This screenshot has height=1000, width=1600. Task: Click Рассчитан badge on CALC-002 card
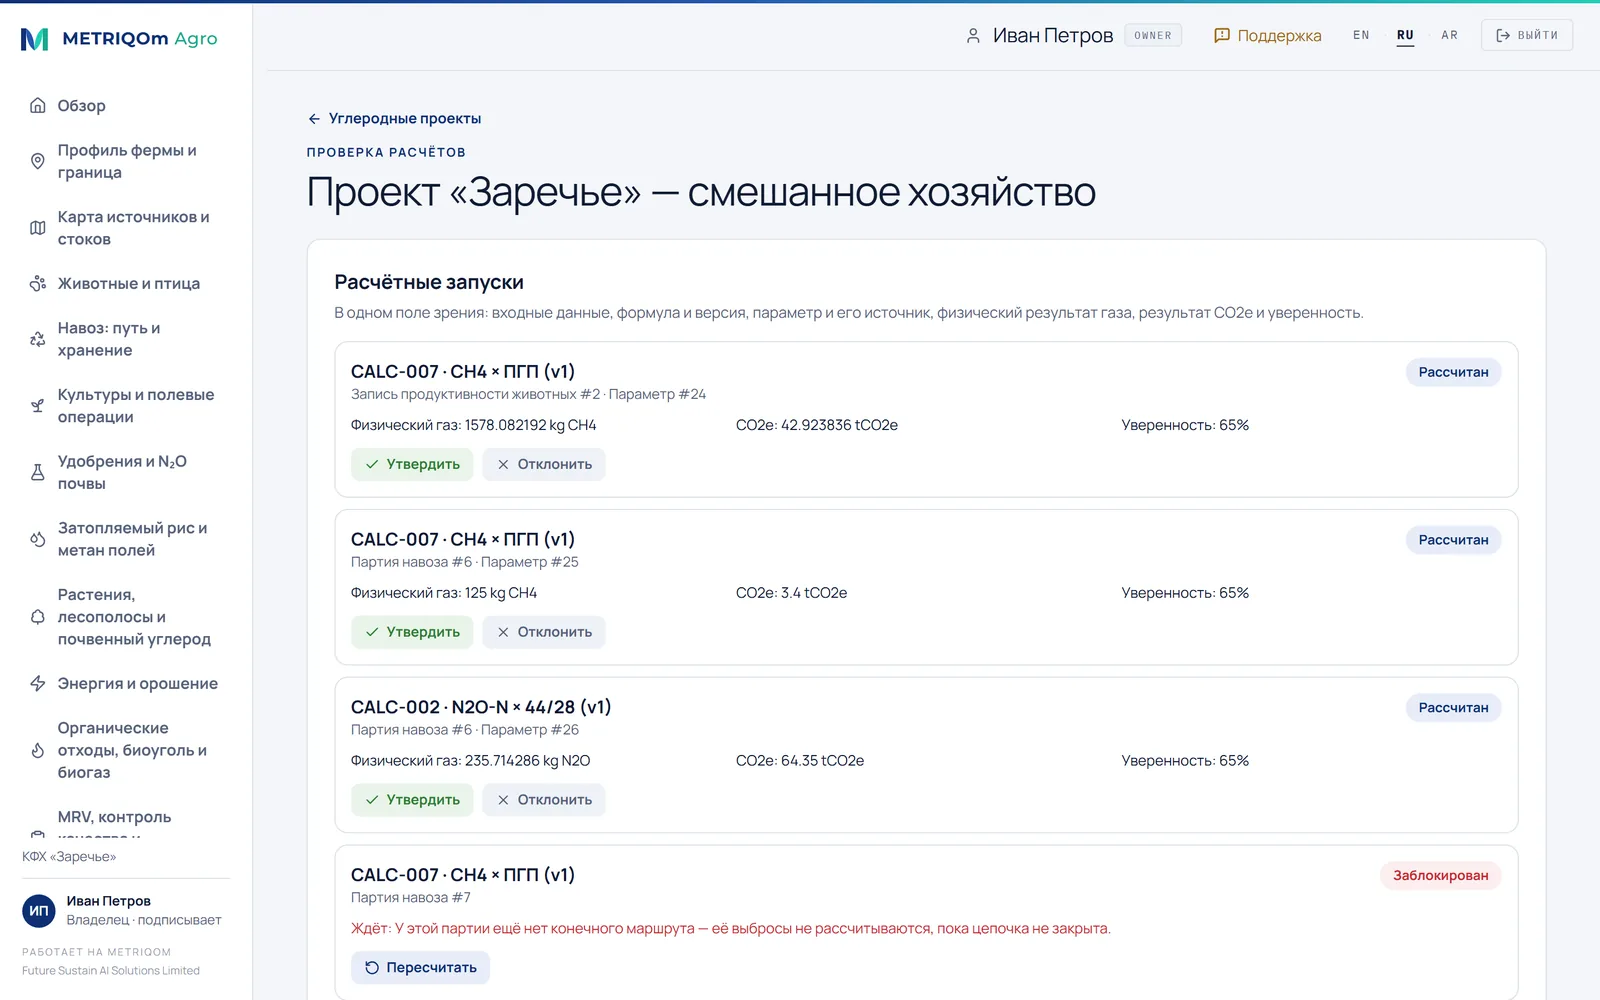pos(1453,708)
